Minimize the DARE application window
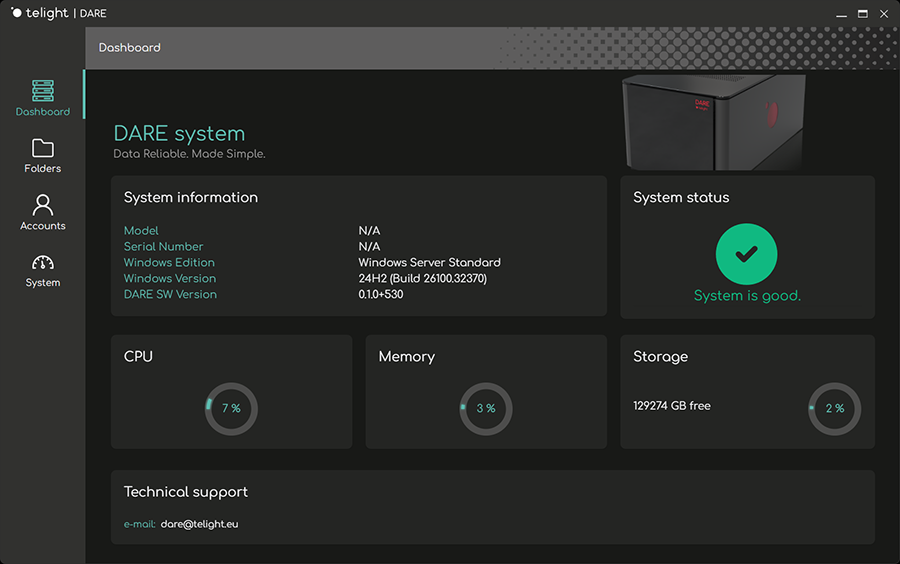 [840, 14]
